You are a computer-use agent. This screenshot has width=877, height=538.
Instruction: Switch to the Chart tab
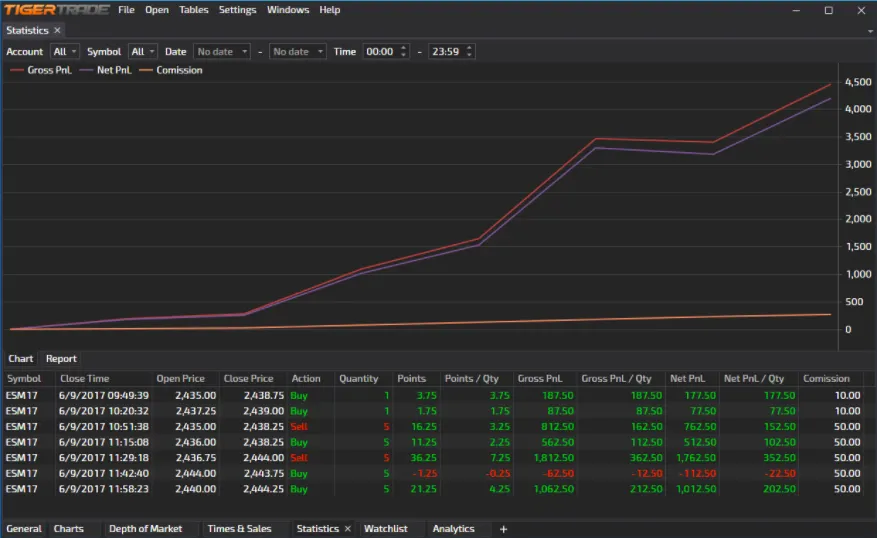[21, 358]
